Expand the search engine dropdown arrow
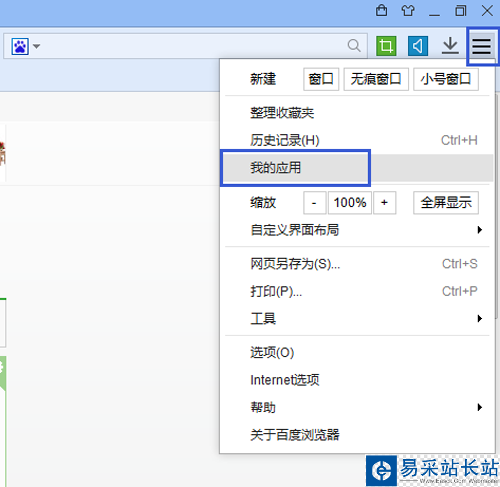 tap(36, 46)
